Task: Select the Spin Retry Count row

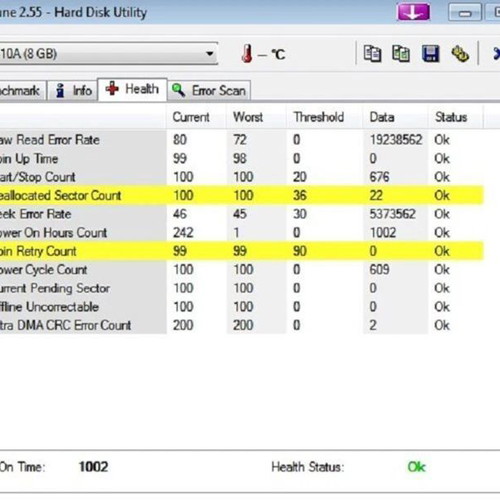Action: click(x=241, y=251)
